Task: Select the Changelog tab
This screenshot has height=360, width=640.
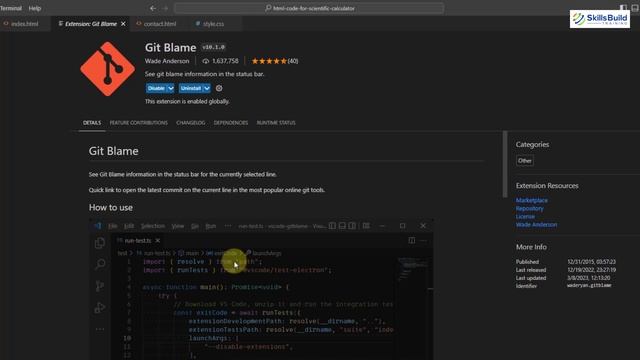Action: [191, 123]
